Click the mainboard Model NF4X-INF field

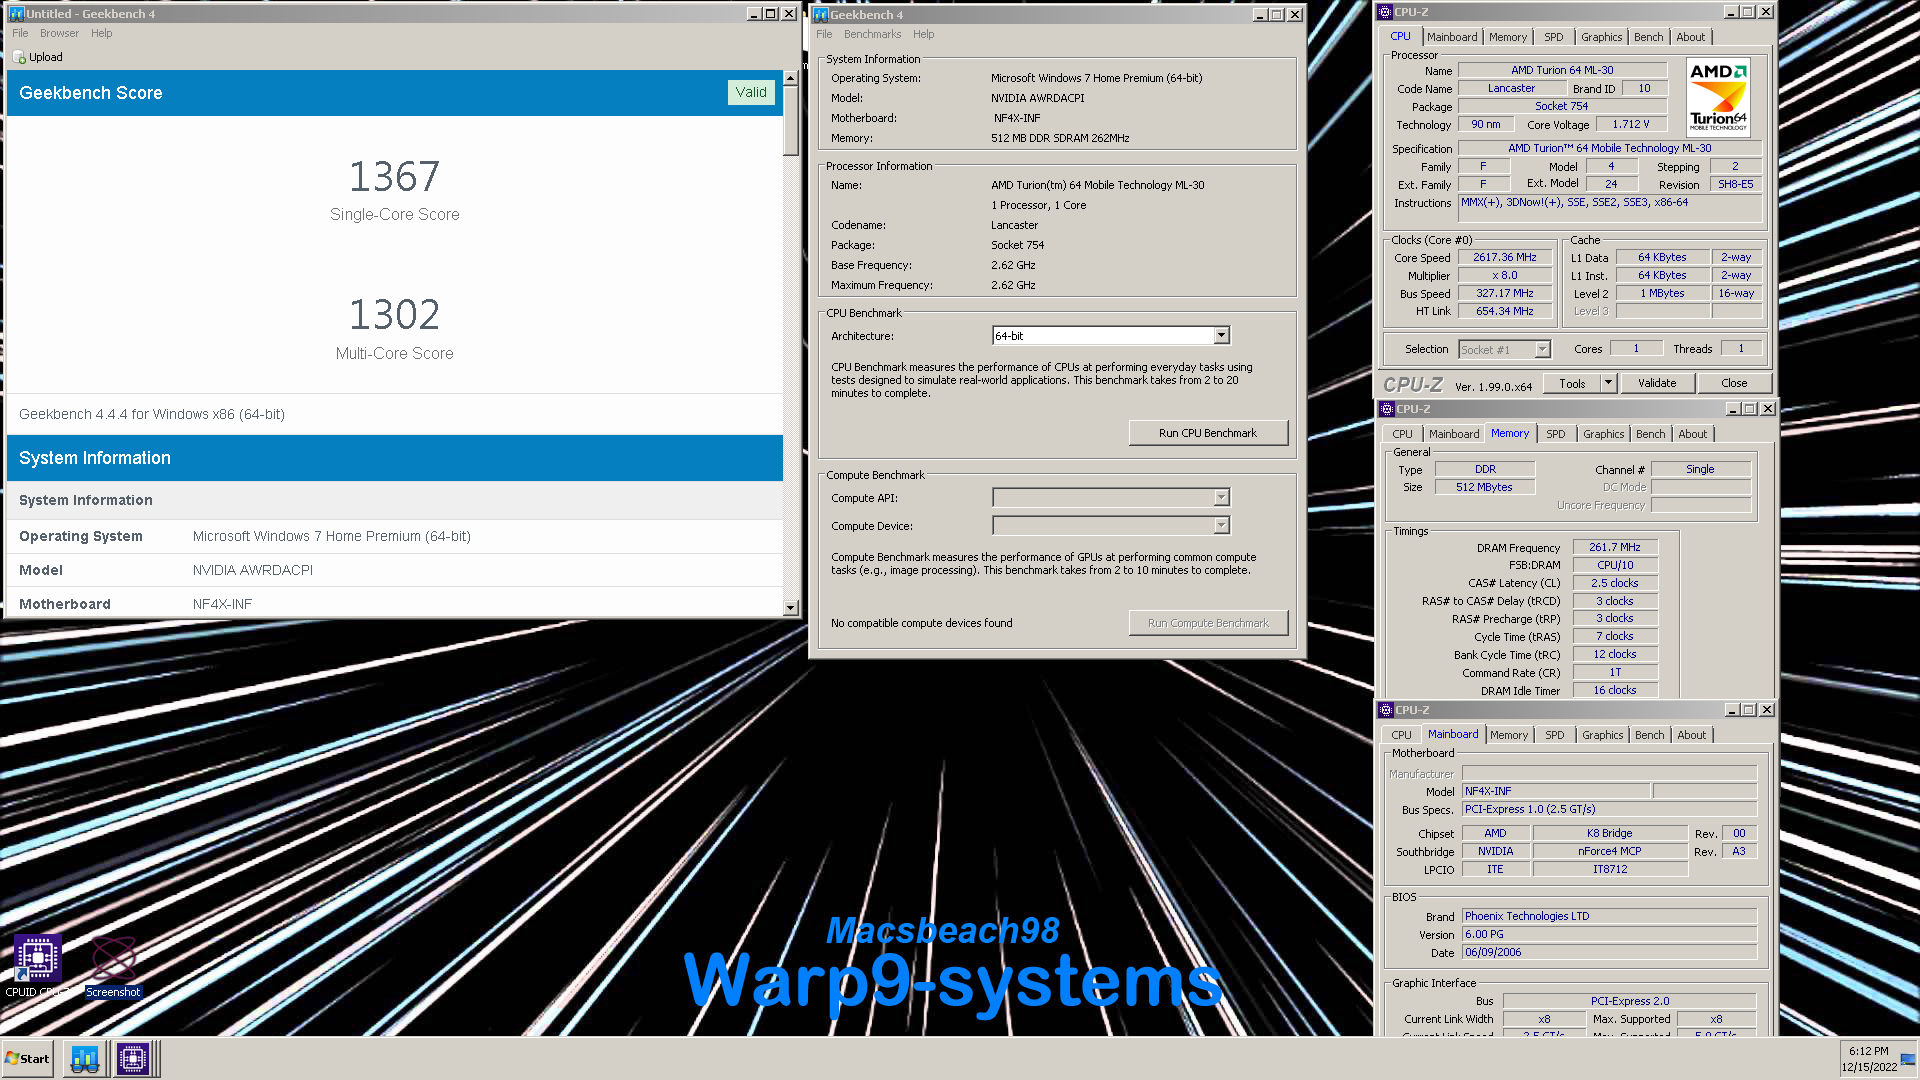tap(1555, 791)
